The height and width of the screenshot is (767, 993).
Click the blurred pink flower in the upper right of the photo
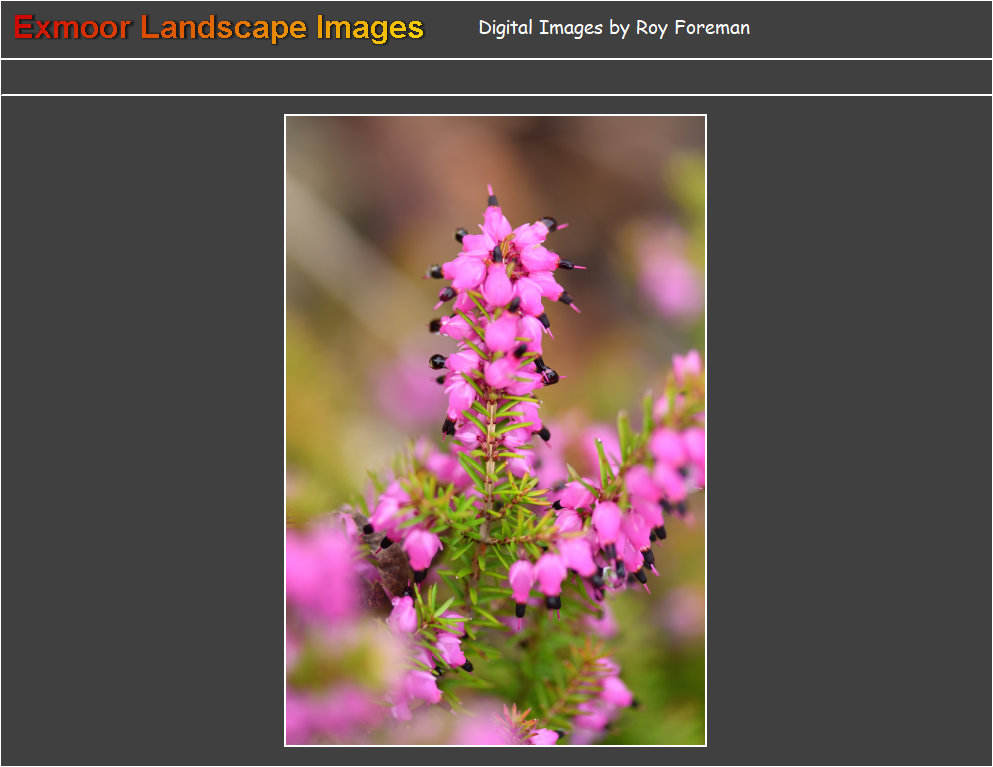(x=667, y=280)
